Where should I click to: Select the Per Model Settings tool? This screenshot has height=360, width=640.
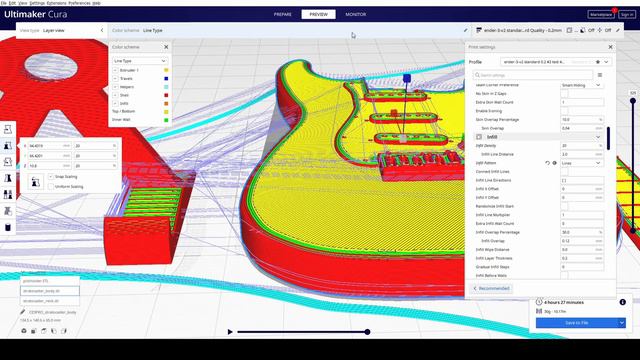click(x=8, y=195)
